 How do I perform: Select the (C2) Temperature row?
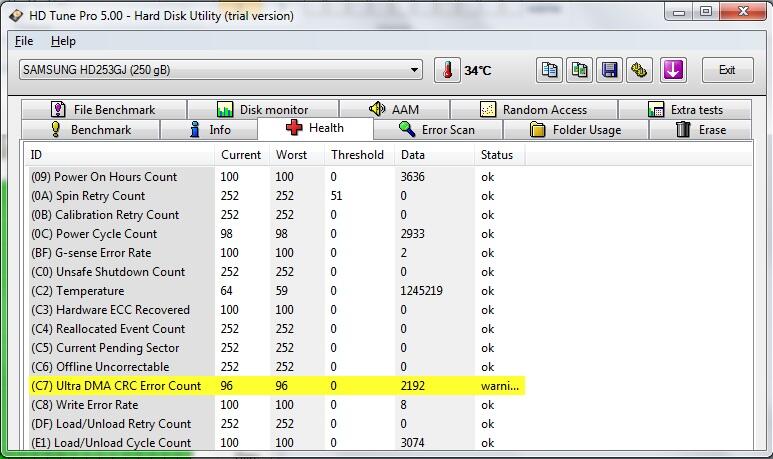tap(275, 290)
